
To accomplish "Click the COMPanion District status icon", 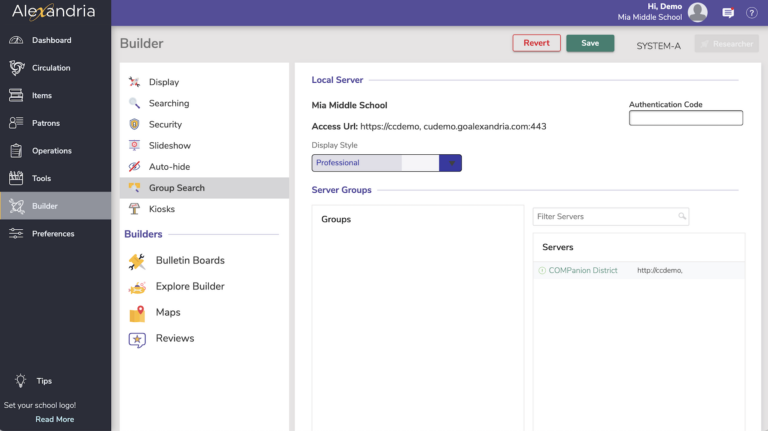I will [542, 270].
